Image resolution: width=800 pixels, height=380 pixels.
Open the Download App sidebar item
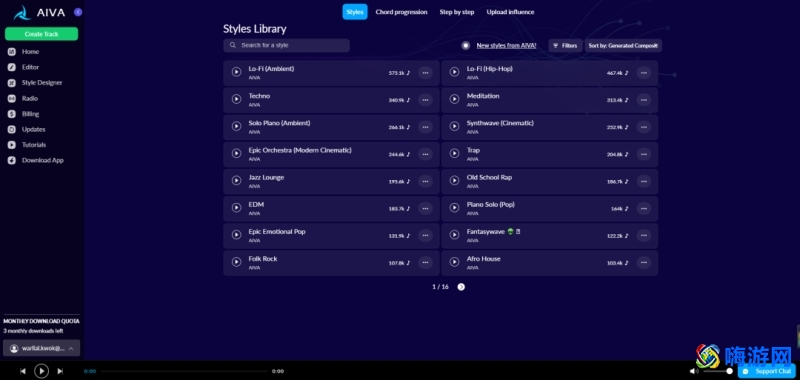point(36,160)
